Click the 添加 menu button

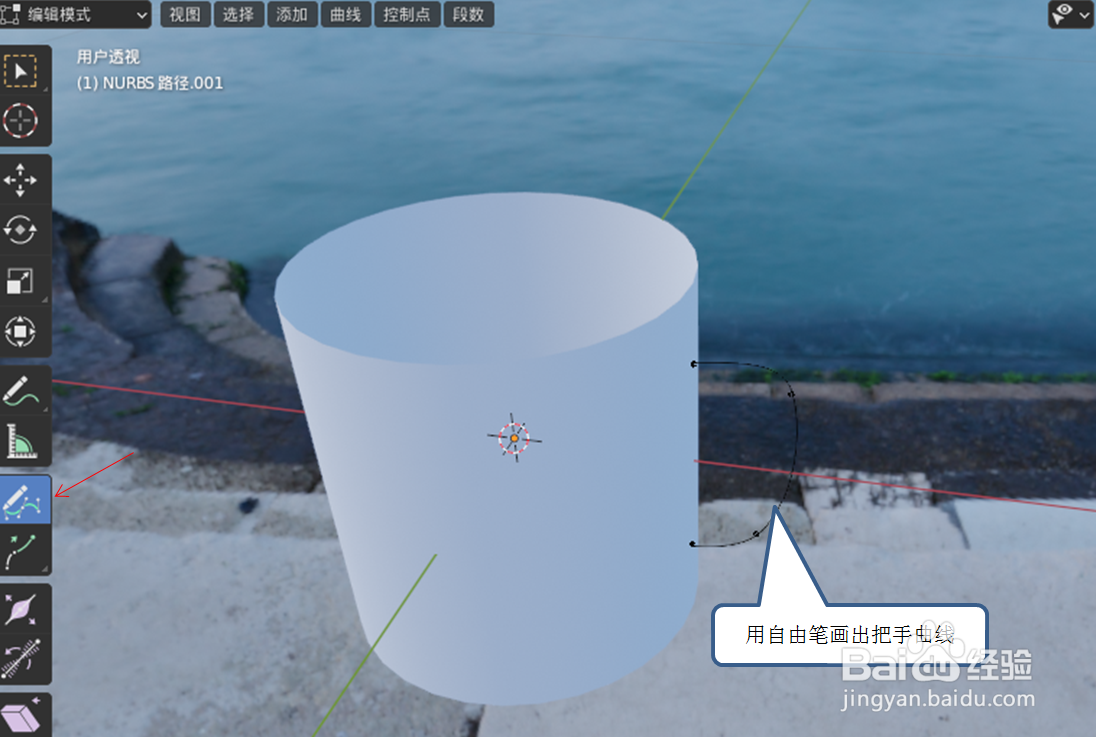click(292, 15)
